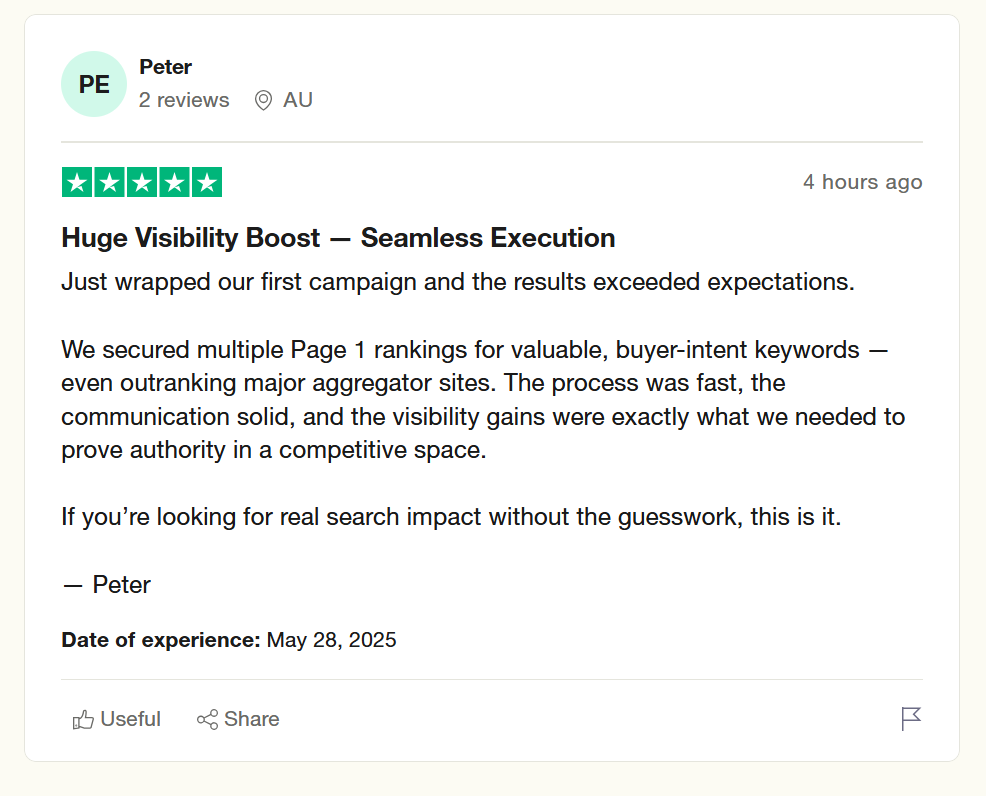This screenshot has width=986, height=796.
Task: Click the thumbs-up icon
Action: (83, 719)
